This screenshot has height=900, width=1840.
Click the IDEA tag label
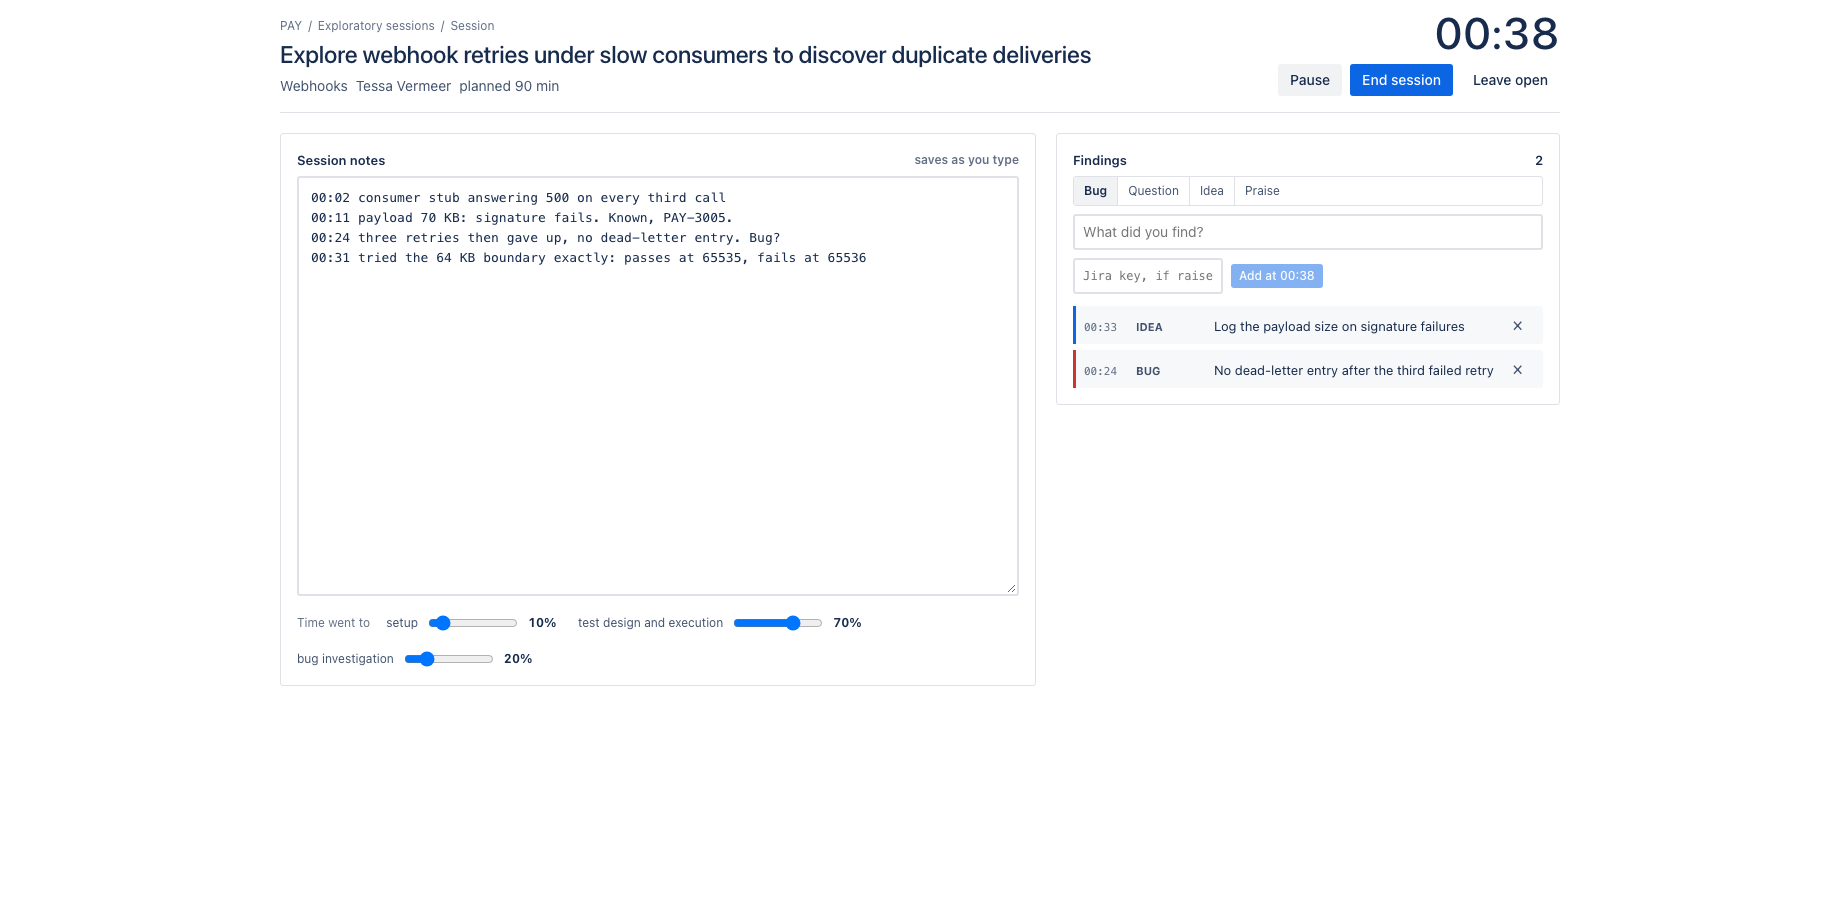pos(1149,327)
